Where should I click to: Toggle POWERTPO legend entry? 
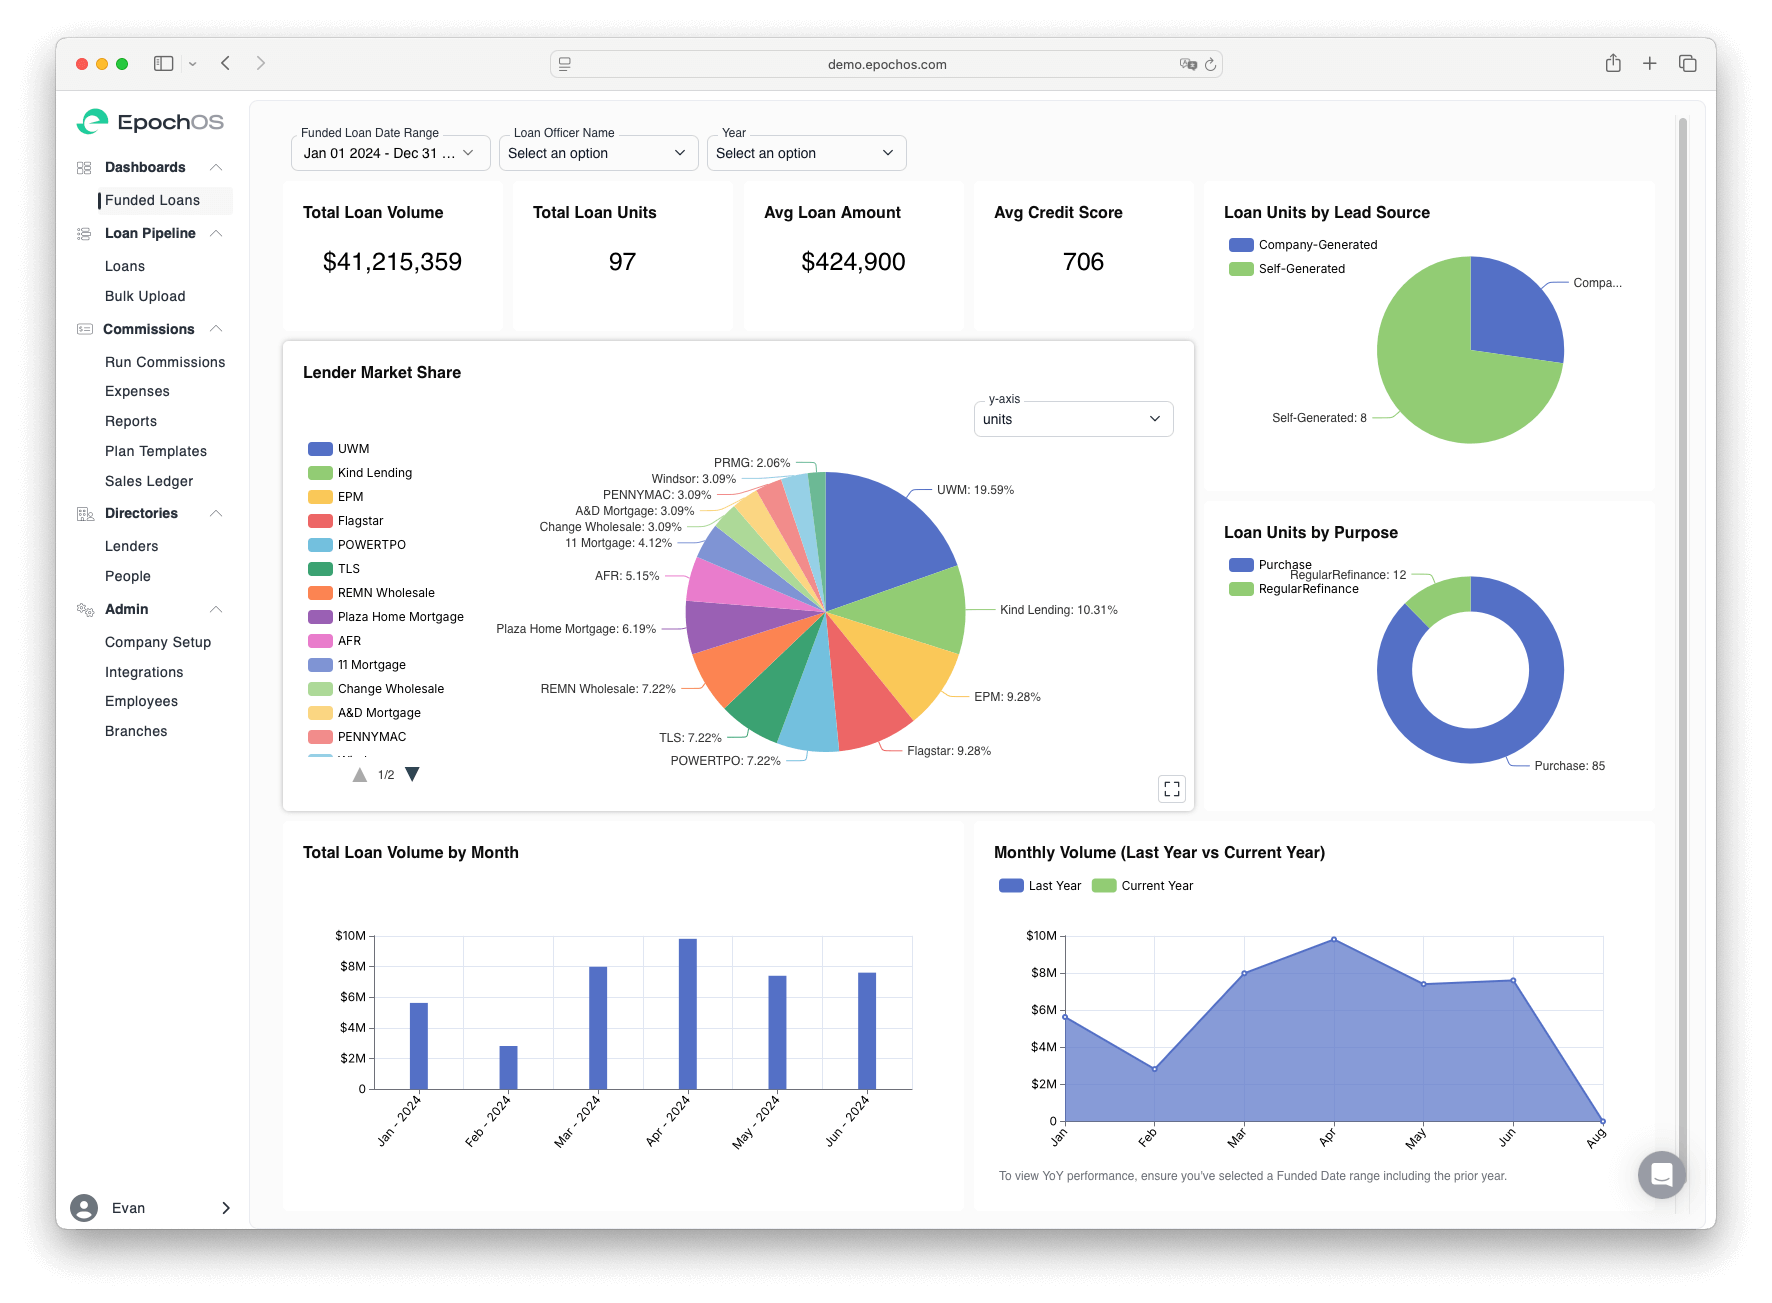tap(357, 545)
